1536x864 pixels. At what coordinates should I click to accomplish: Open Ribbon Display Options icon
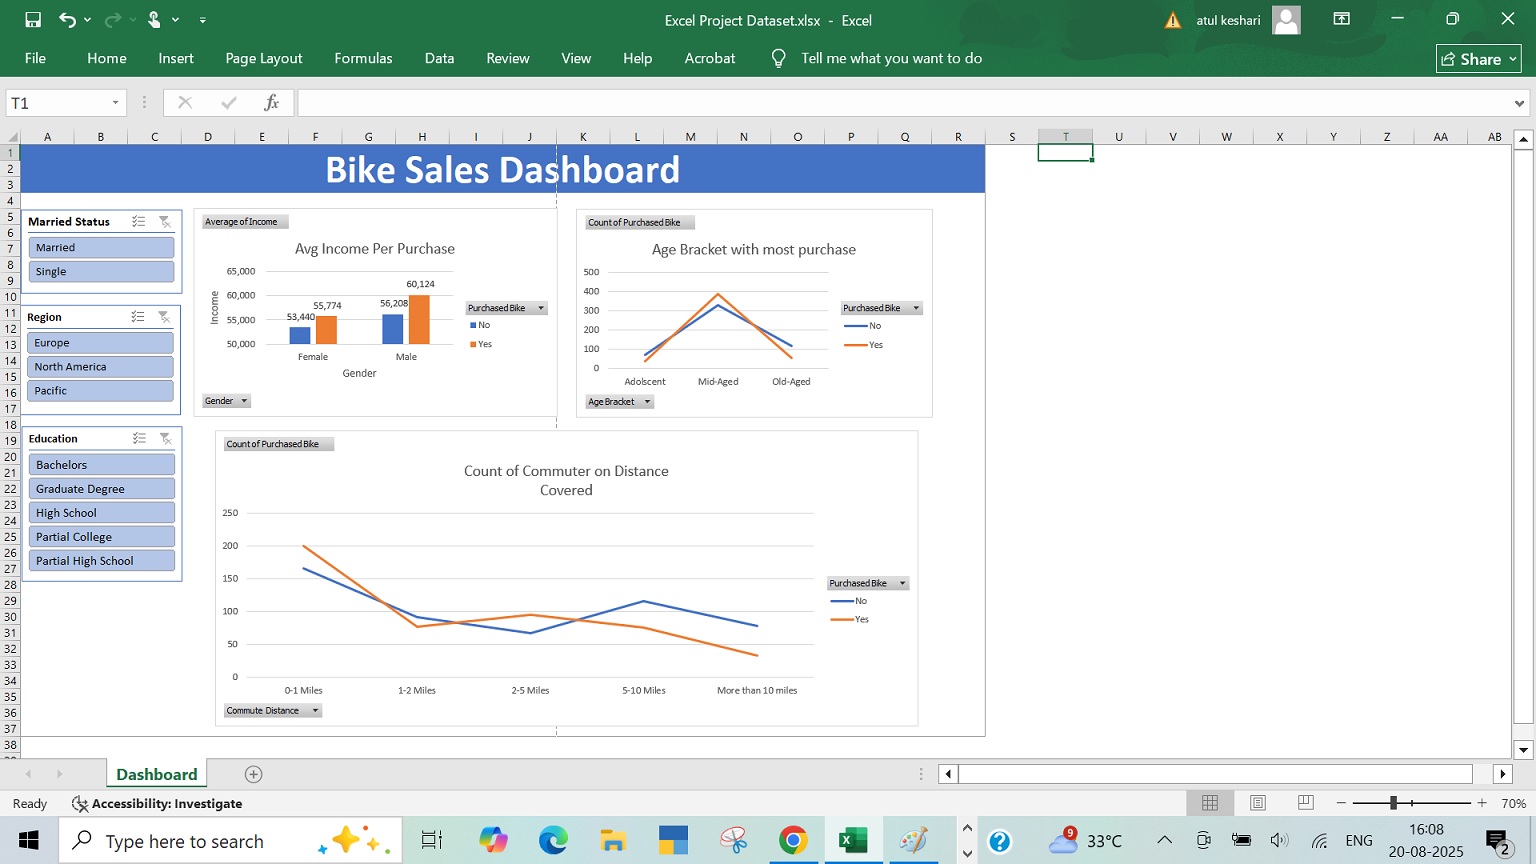pos(1342,19)
